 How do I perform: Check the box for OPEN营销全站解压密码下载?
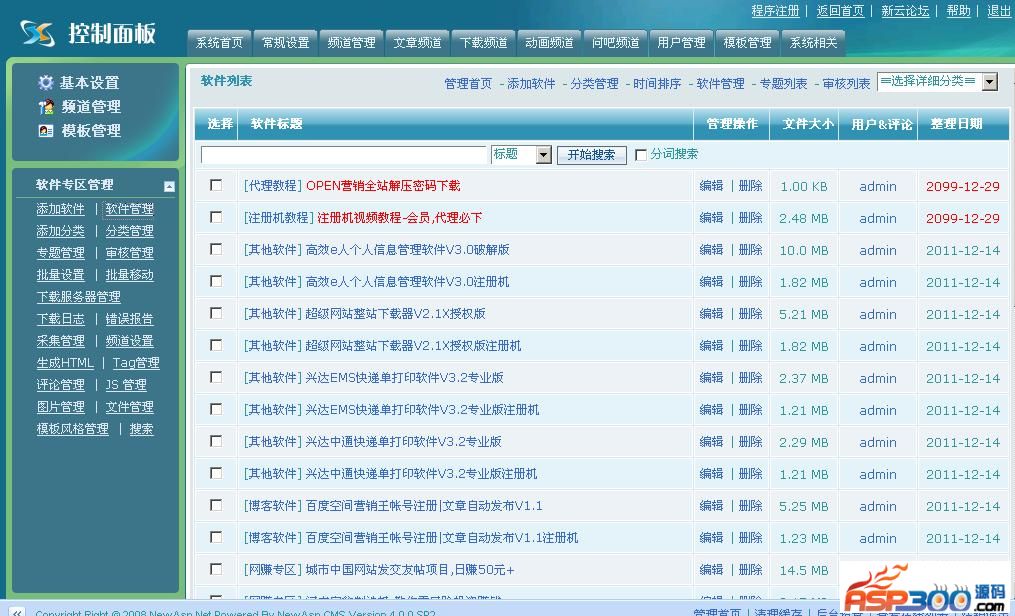coord(216,185)
